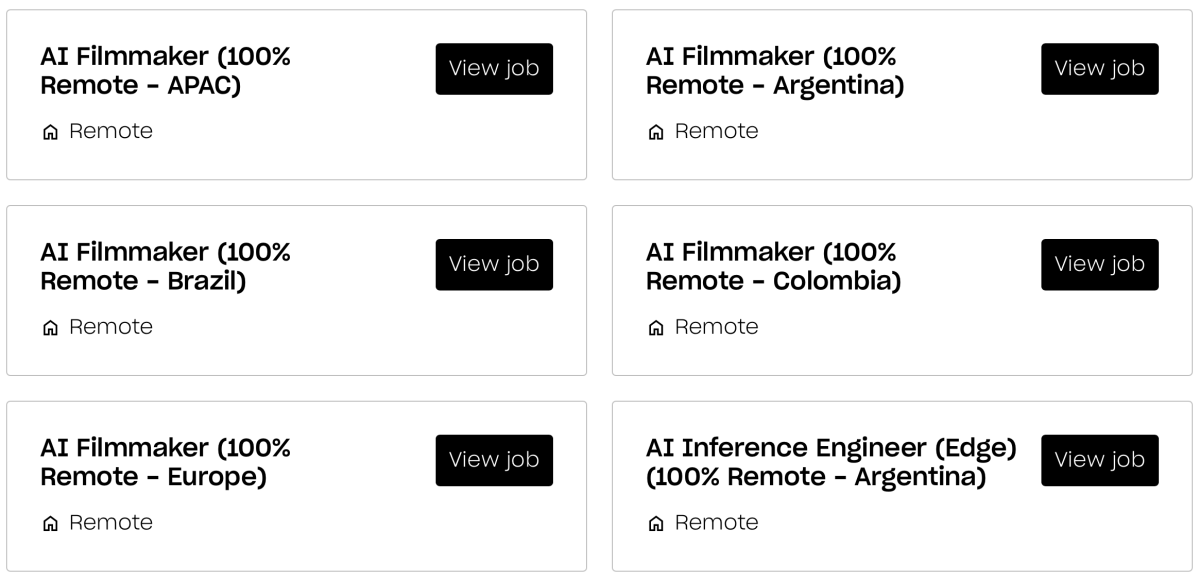Click the AI Filmmaker Colombia title

coord(773,267)
